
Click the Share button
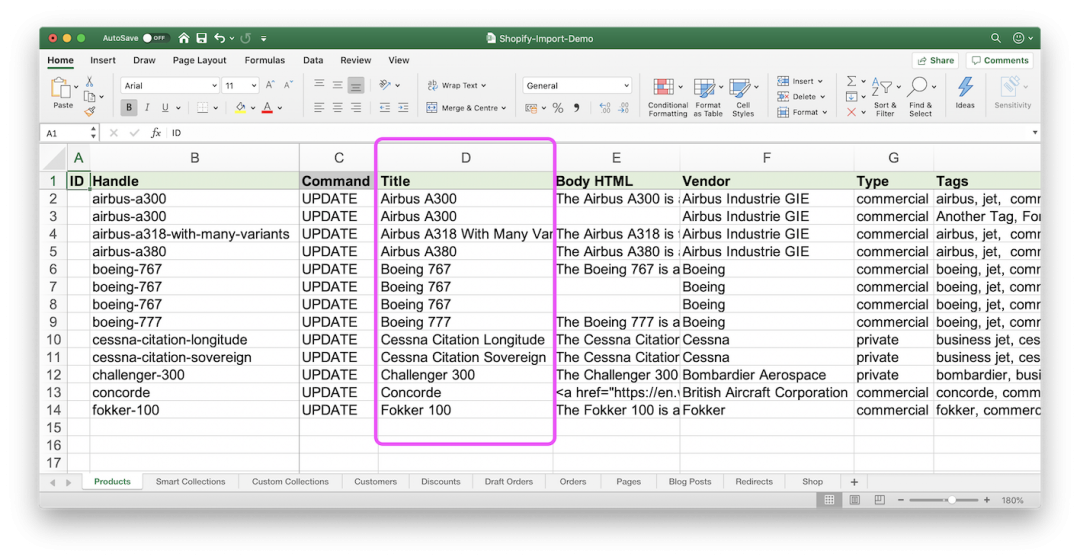pyautogui.click(x=935, y=60)
